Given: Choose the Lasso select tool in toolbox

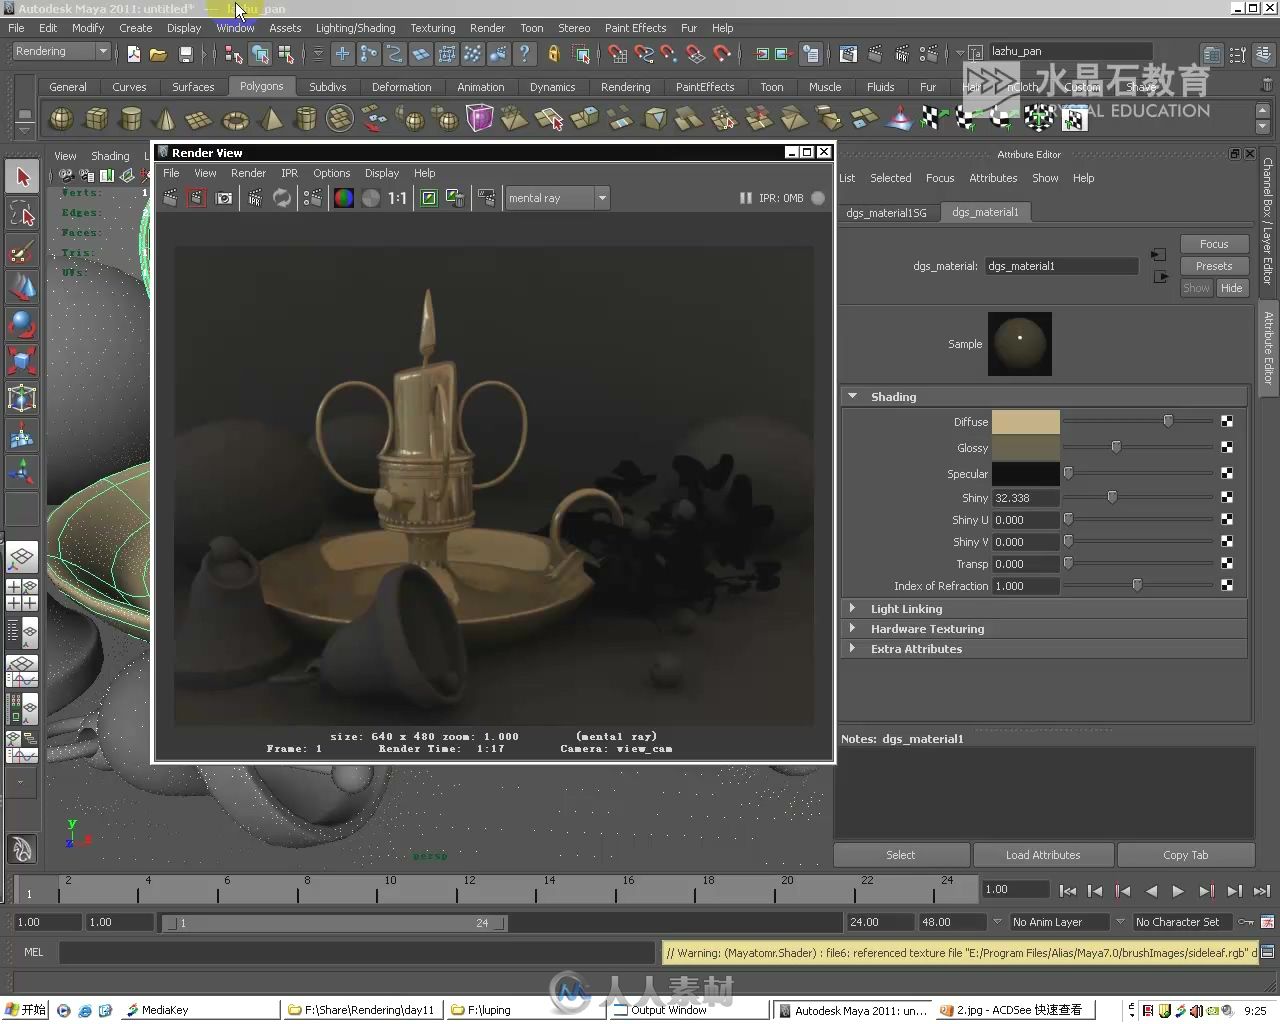Looking at the screenshot, I should click(x=22, y=214).
